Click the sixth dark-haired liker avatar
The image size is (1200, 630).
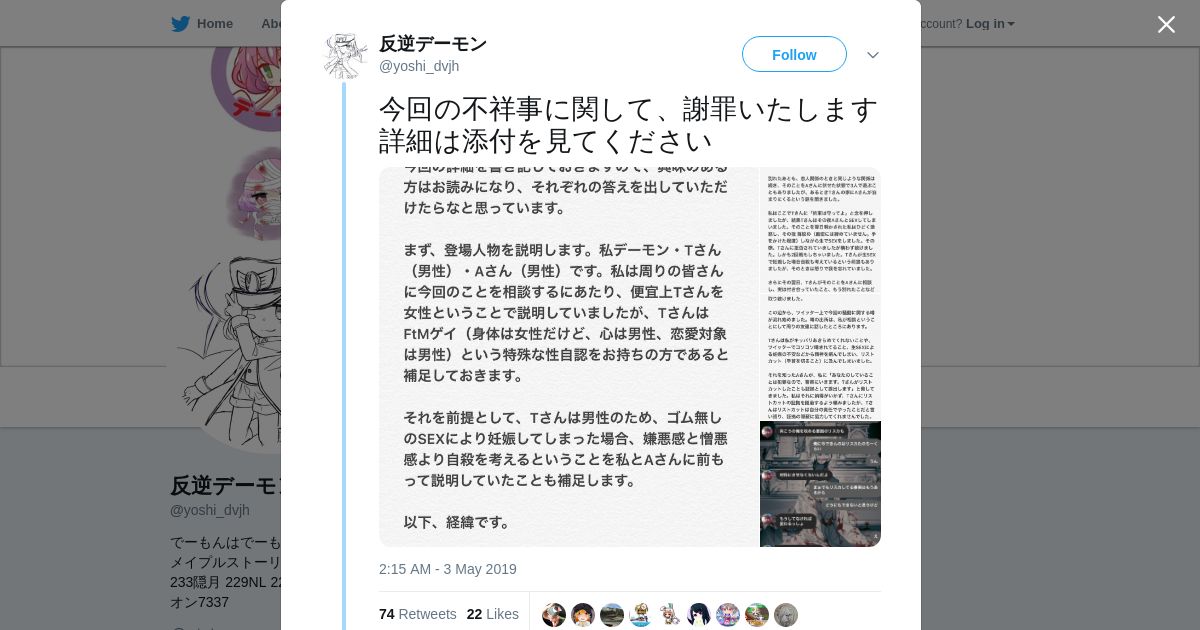pyautogui.click(x=699, y=615)
